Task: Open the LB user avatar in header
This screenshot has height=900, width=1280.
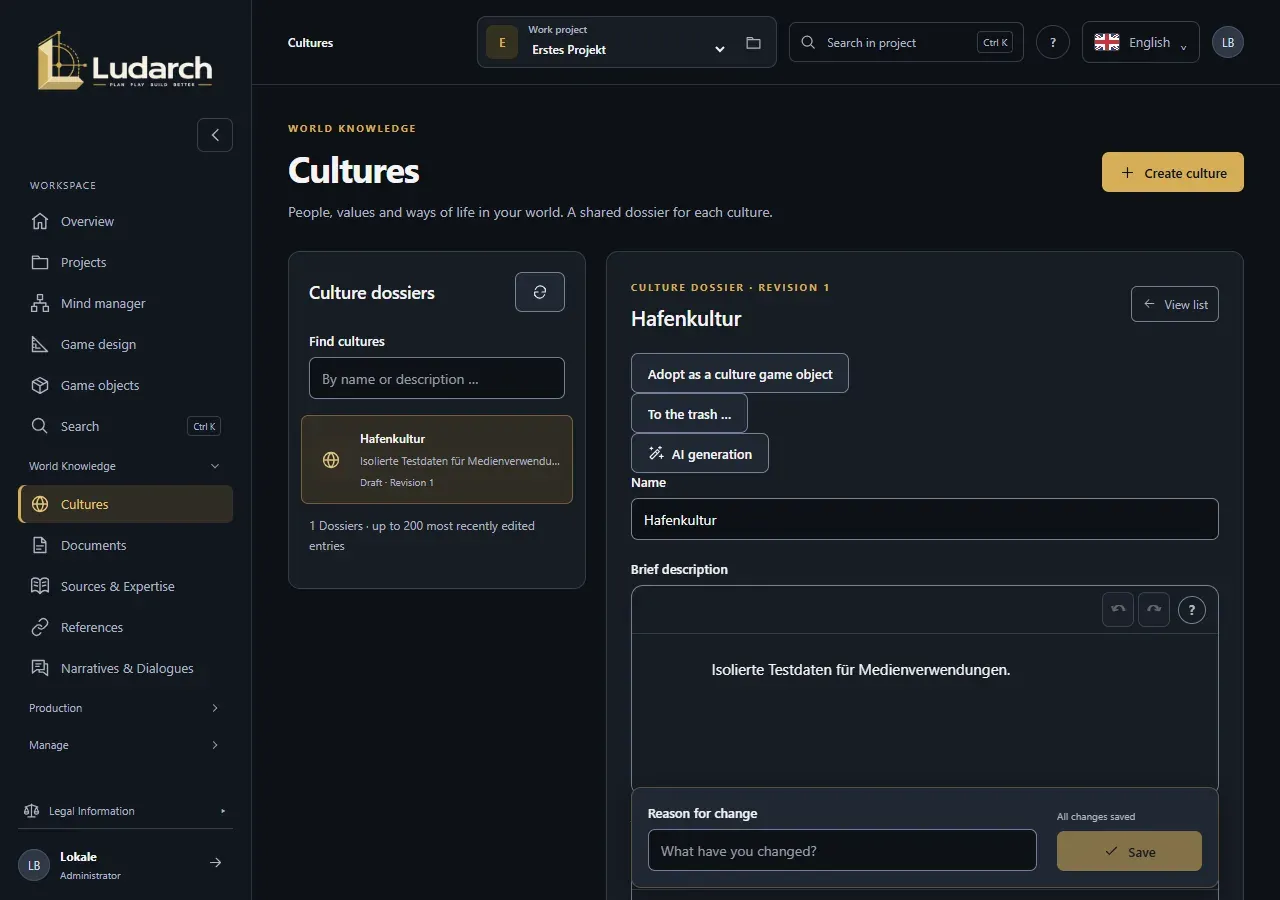Action: [x=1228, y=42]
